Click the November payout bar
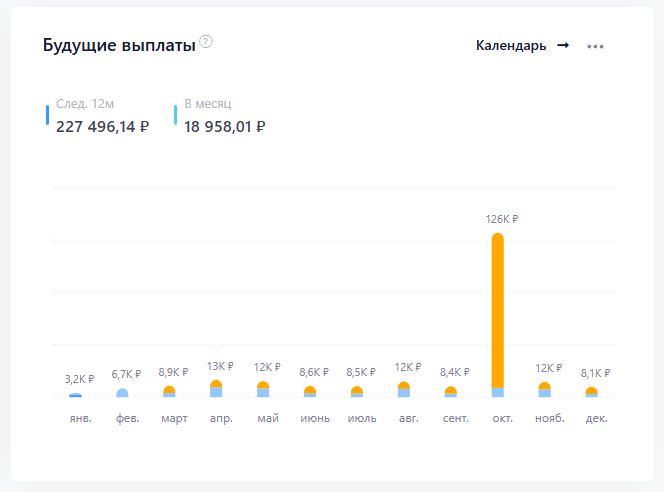The width and height of the screenshot is (664, 492). [x=544, y=390]
